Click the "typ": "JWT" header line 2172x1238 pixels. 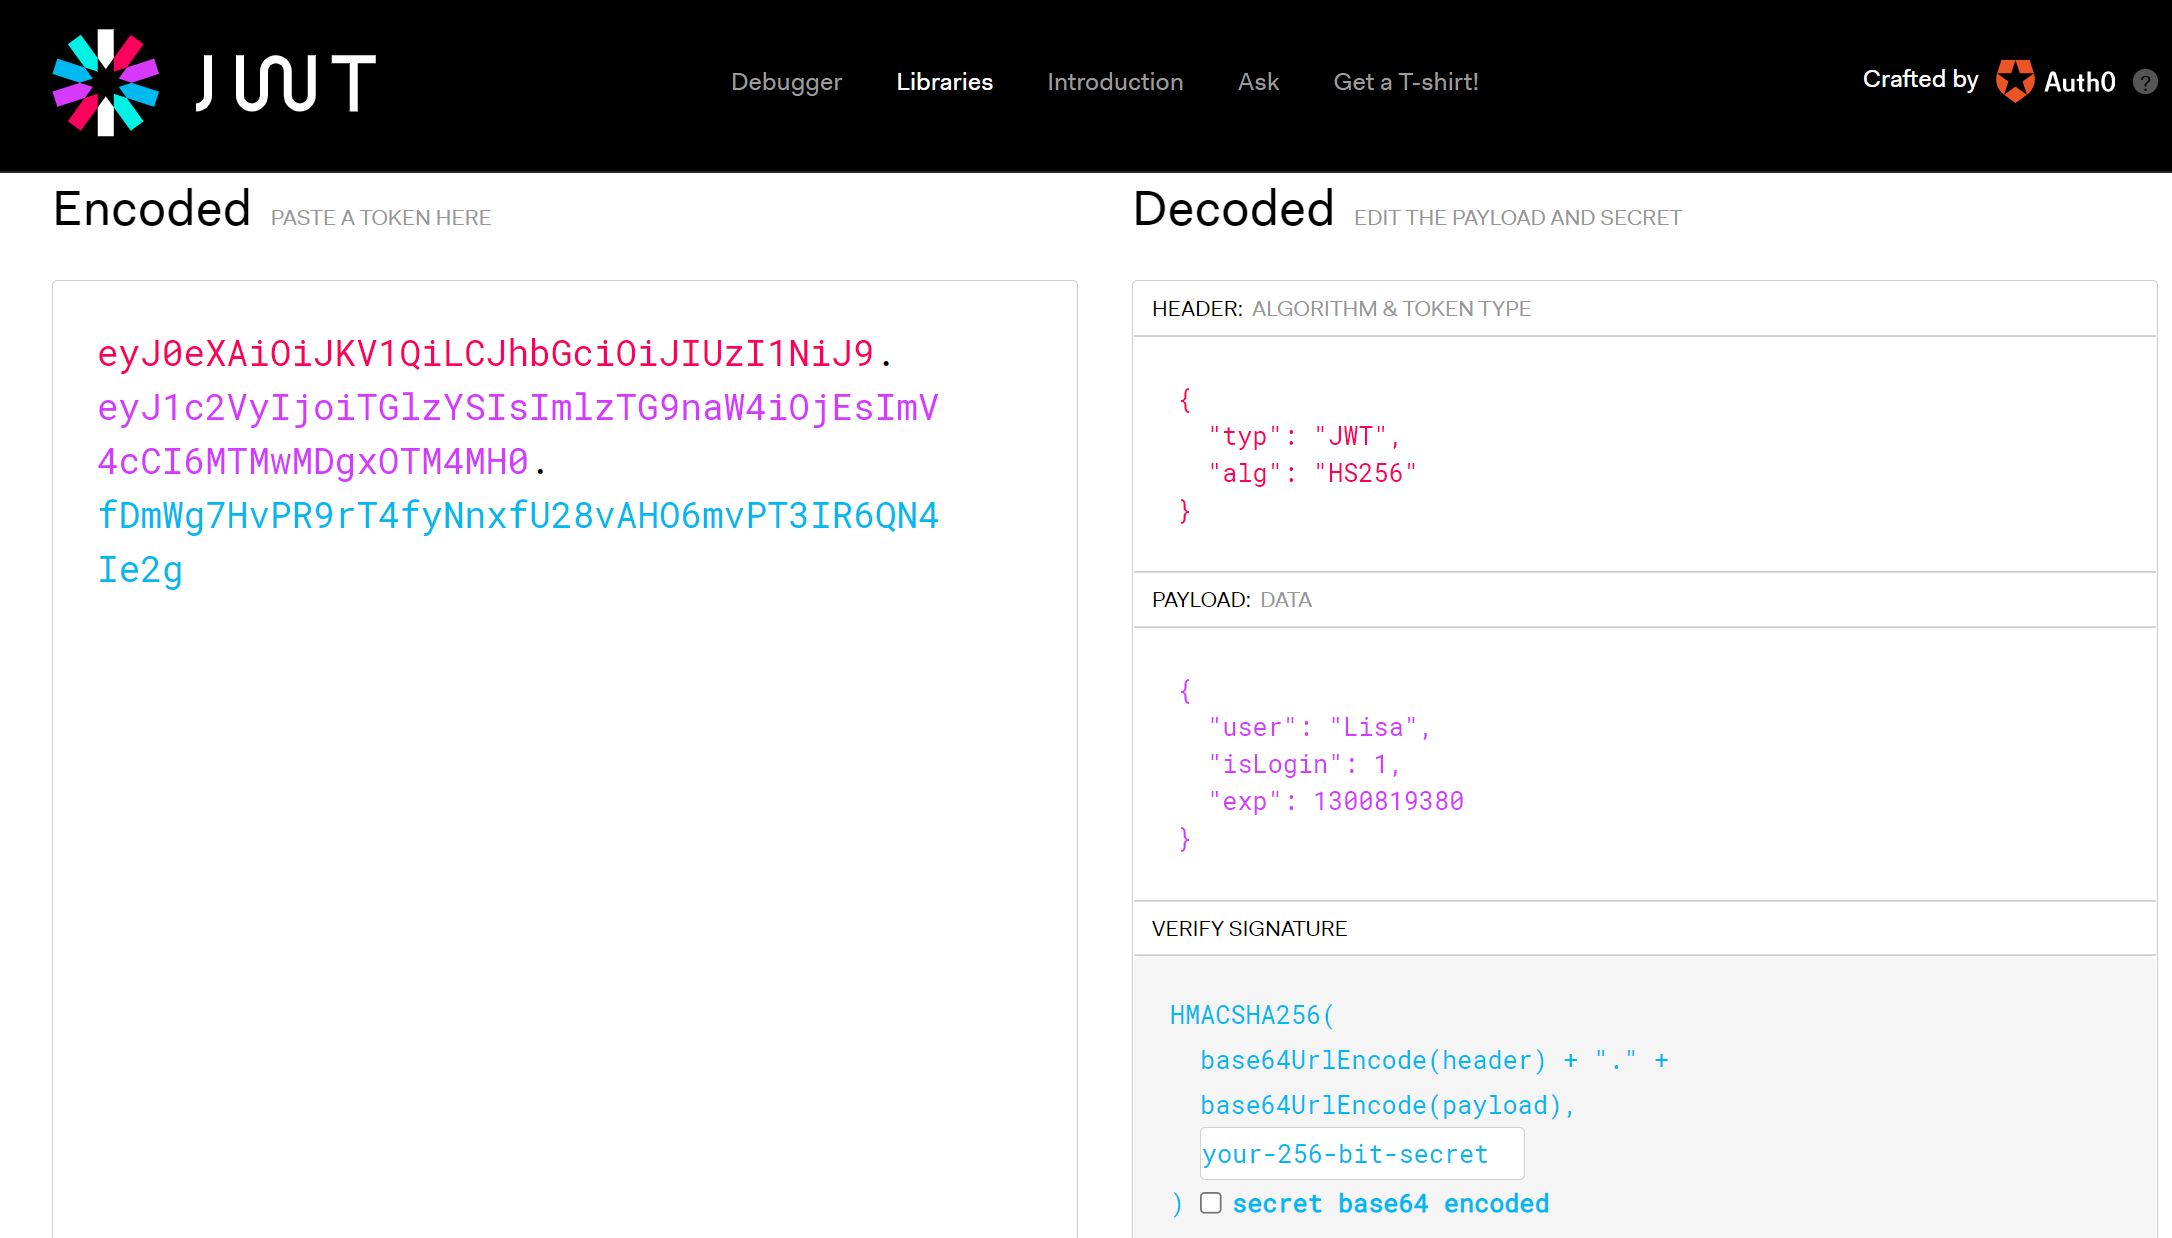coord(1304,436)
